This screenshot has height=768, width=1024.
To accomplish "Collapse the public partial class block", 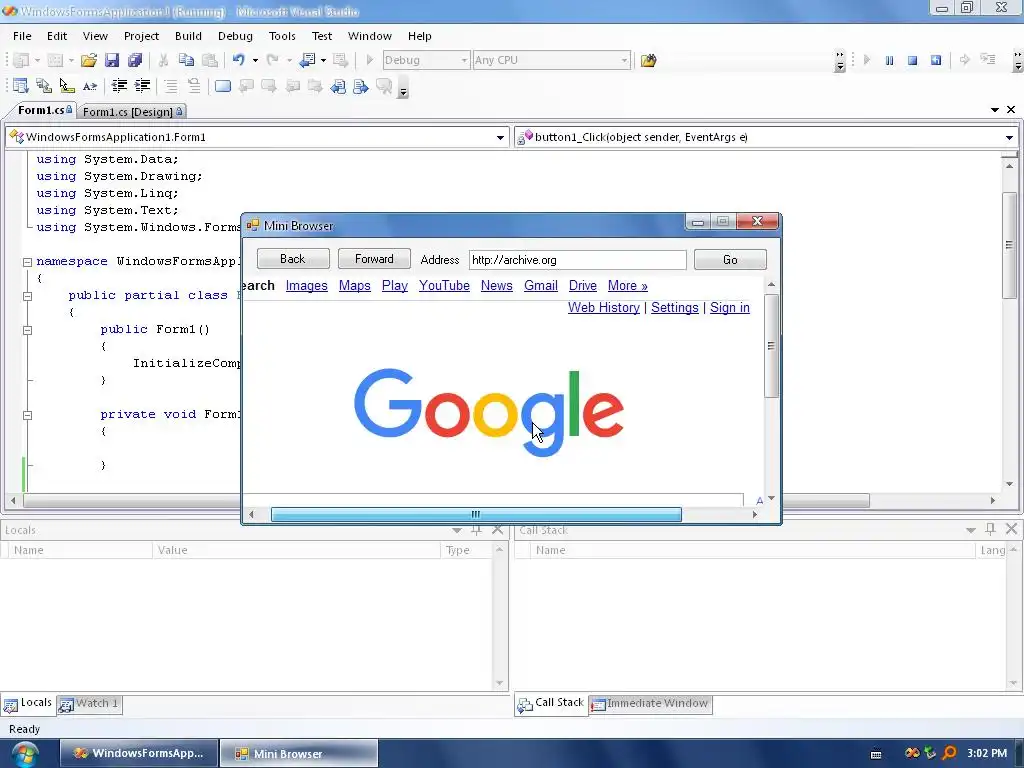I will tap(27, 296).
